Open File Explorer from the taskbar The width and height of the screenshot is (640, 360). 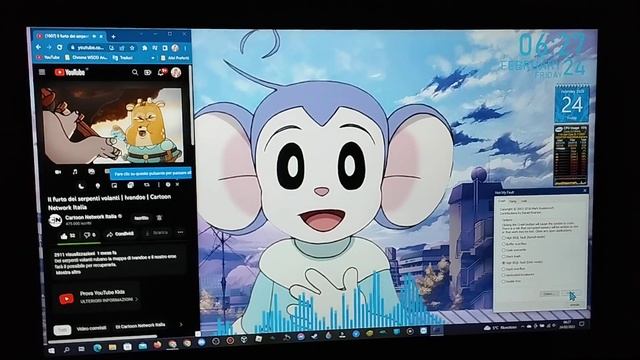(112, 348)
